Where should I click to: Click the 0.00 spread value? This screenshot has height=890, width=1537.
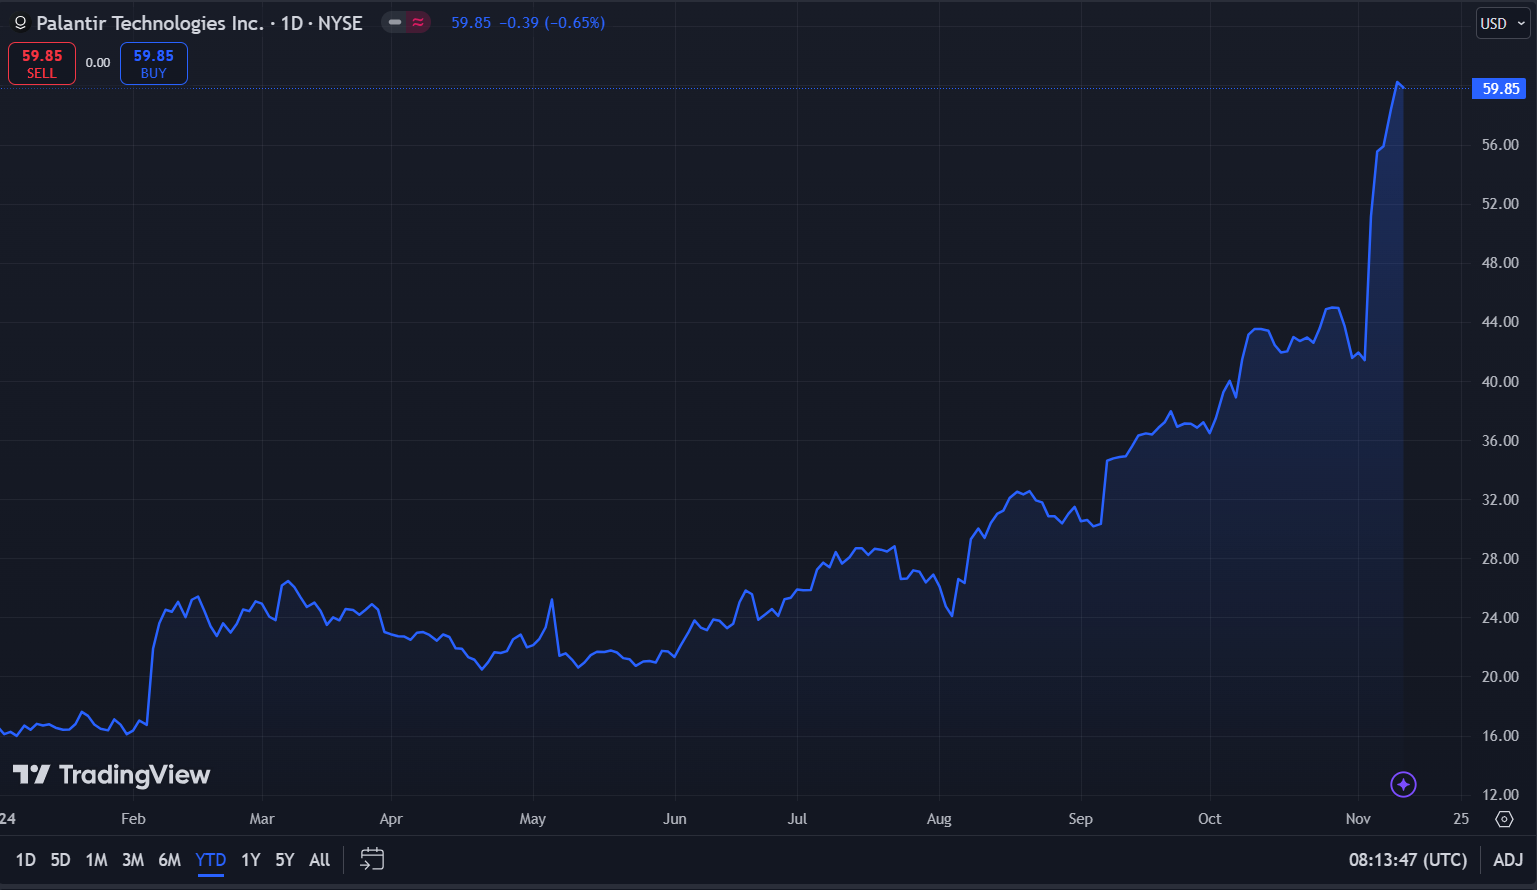98,63
